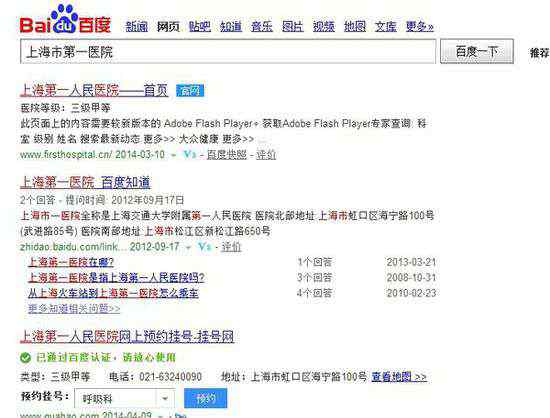Click the Baidu paw logo
Viewport: 550px width, 418px height.
point(65,19)
